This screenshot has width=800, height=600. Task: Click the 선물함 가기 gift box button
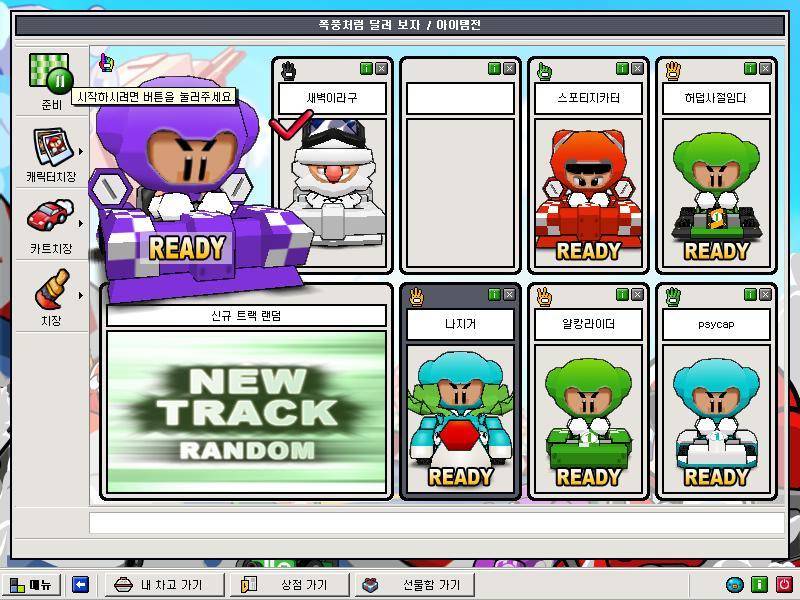420,585
